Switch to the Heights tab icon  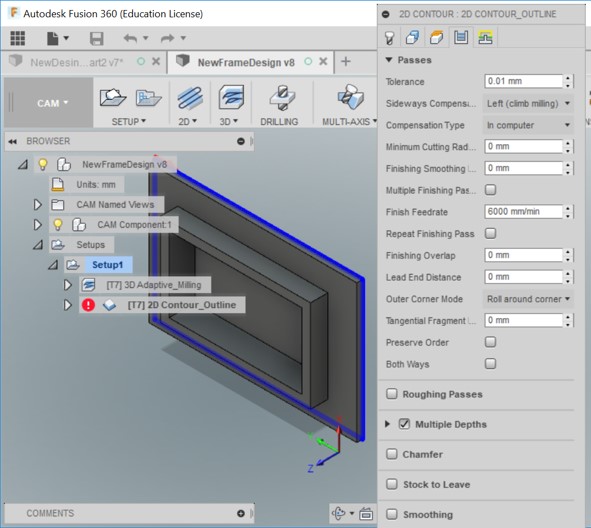tap(436, 37)
